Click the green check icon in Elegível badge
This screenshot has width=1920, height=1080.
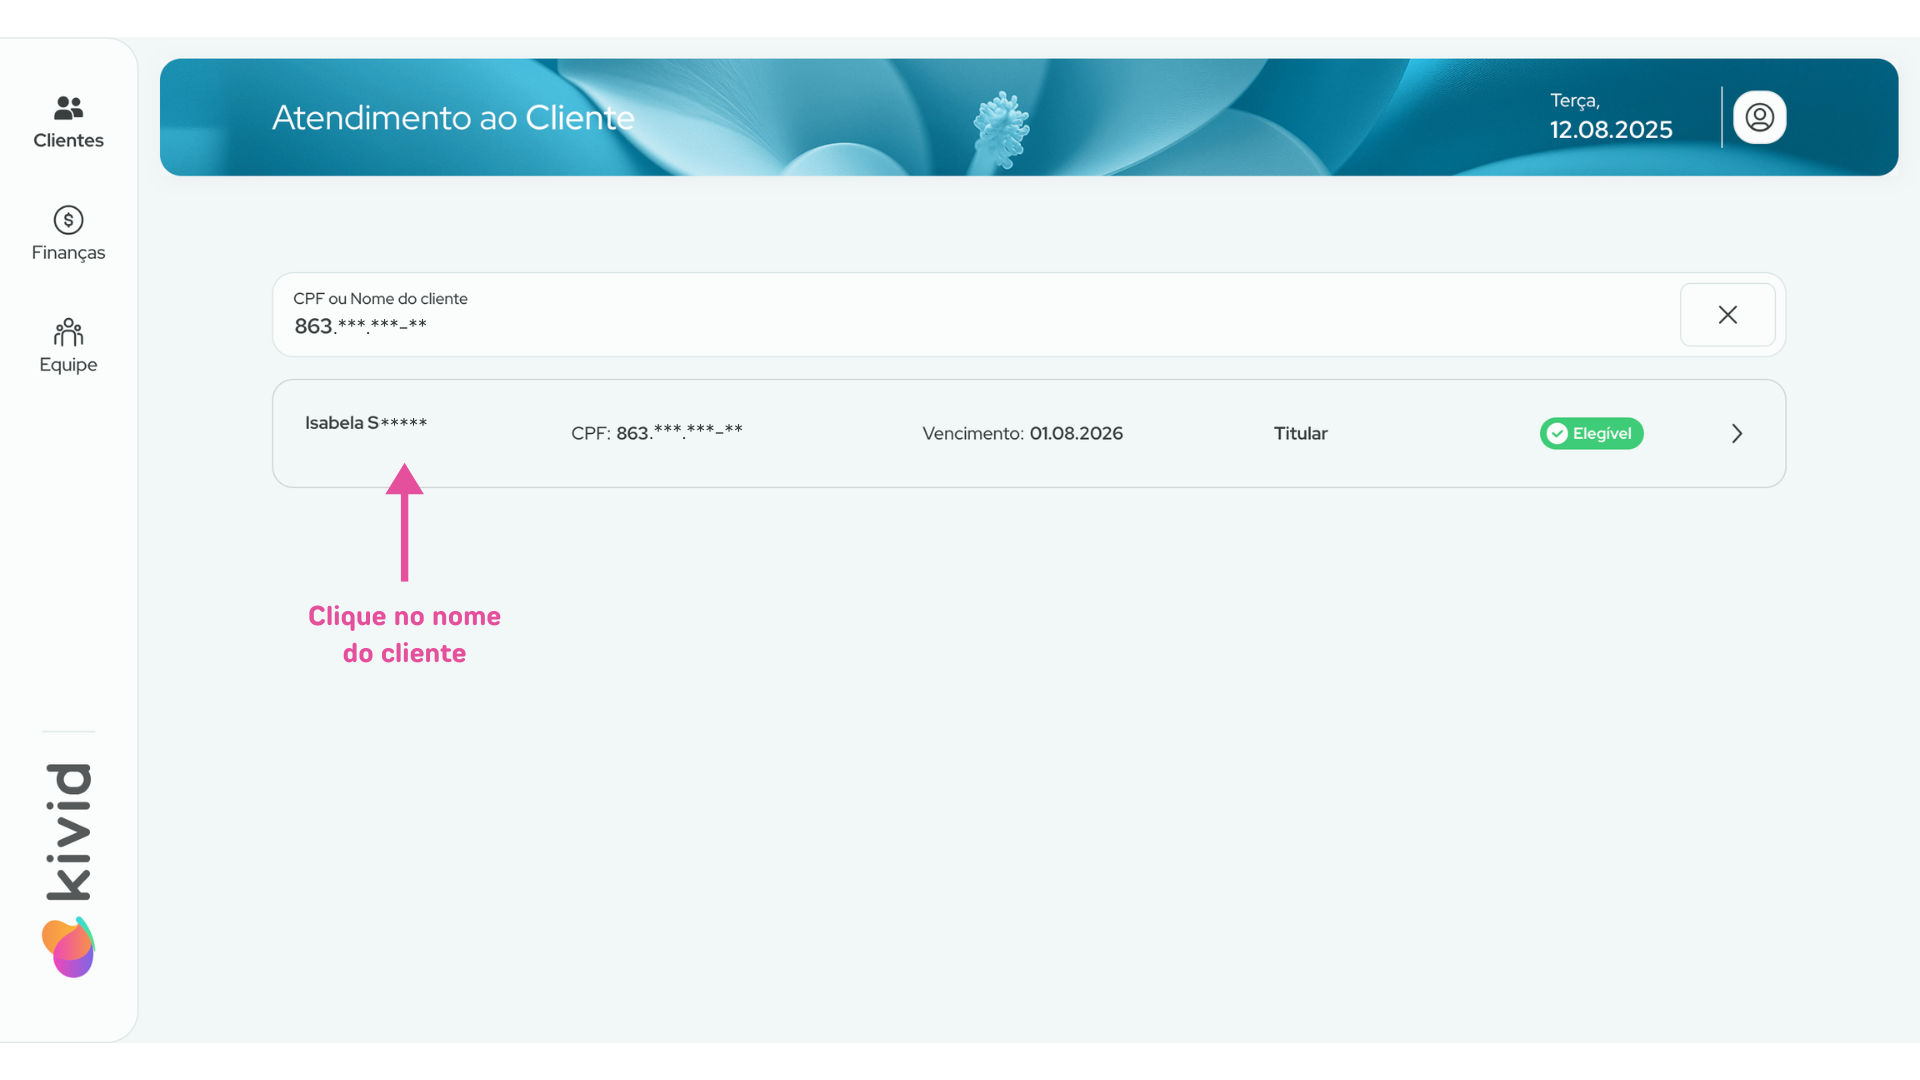click(x=1557, y=434)
